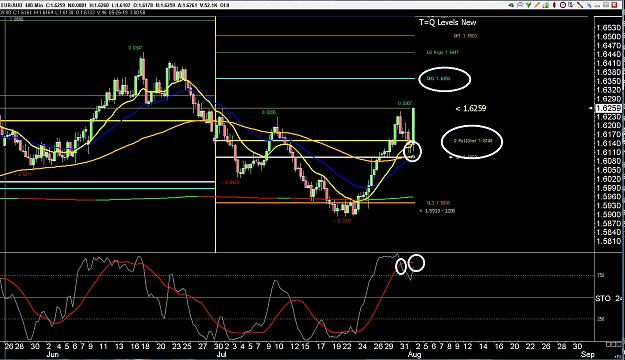The image size is (625, 360).
Task: Open the green bar chart icon
Action: pyautogui.click(x=546, y=5)
